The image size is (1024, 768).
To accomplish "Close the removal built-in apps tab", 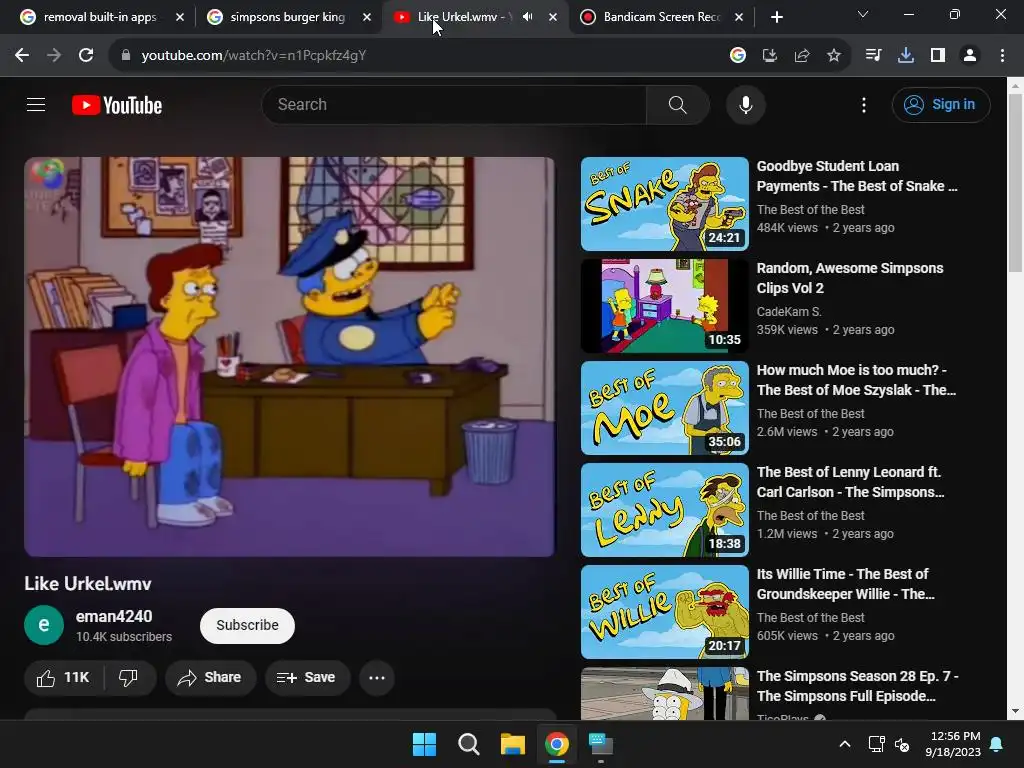I will tap(180, 17).
